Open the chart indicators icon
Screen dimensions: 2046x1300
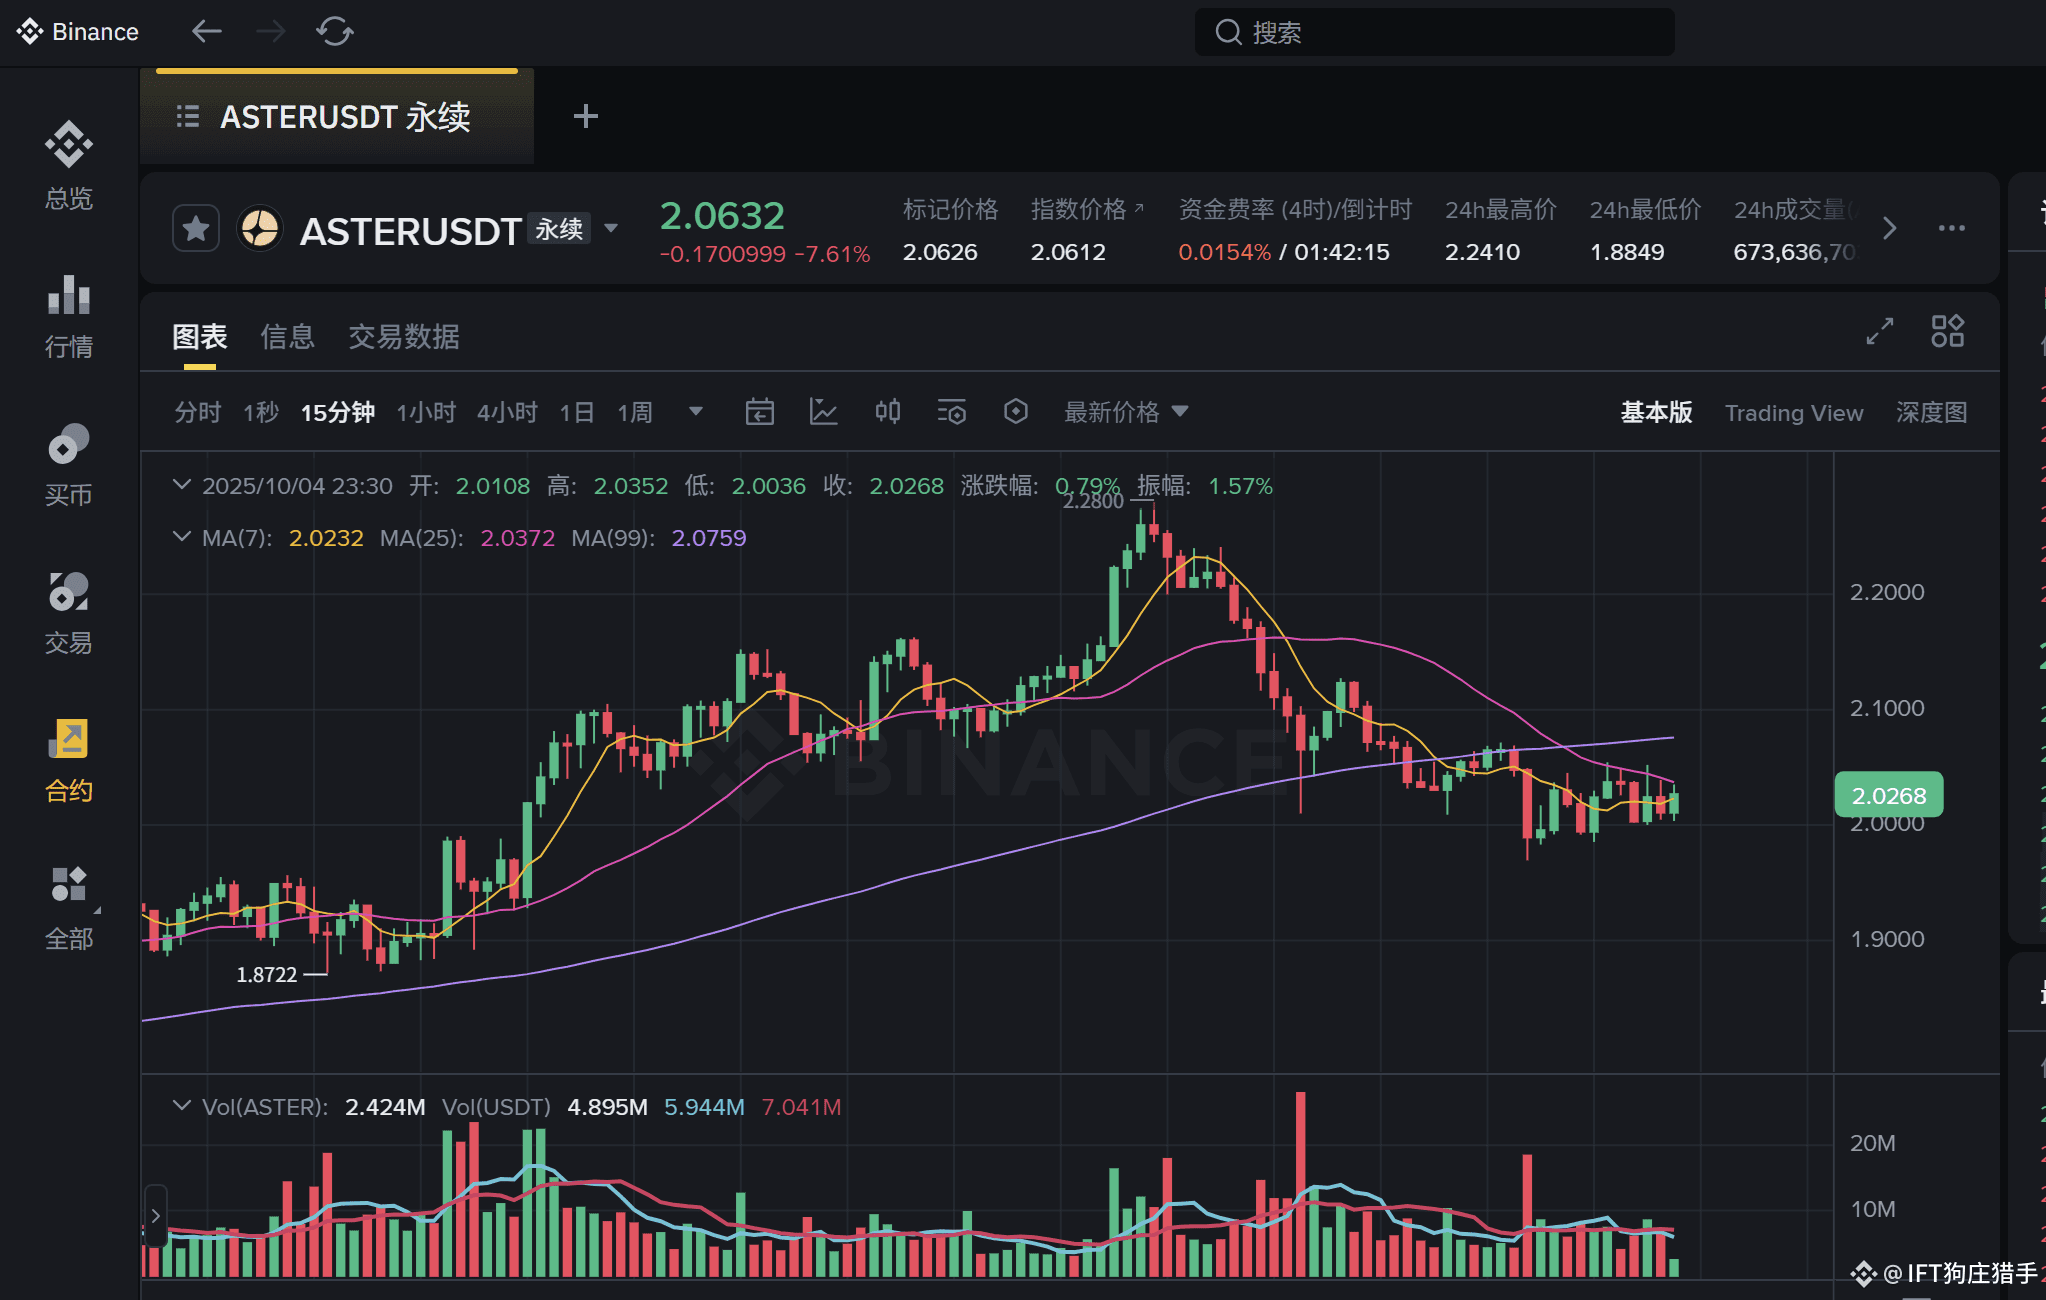[x=823, y=412]
